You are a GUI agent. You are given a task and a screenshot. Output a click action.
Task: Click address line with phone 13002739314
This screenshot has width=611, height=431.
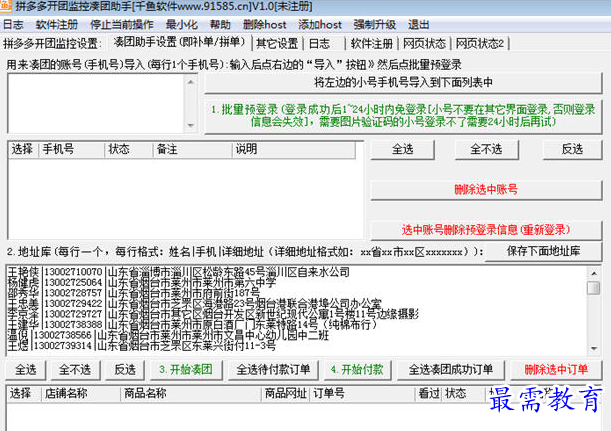142,345
